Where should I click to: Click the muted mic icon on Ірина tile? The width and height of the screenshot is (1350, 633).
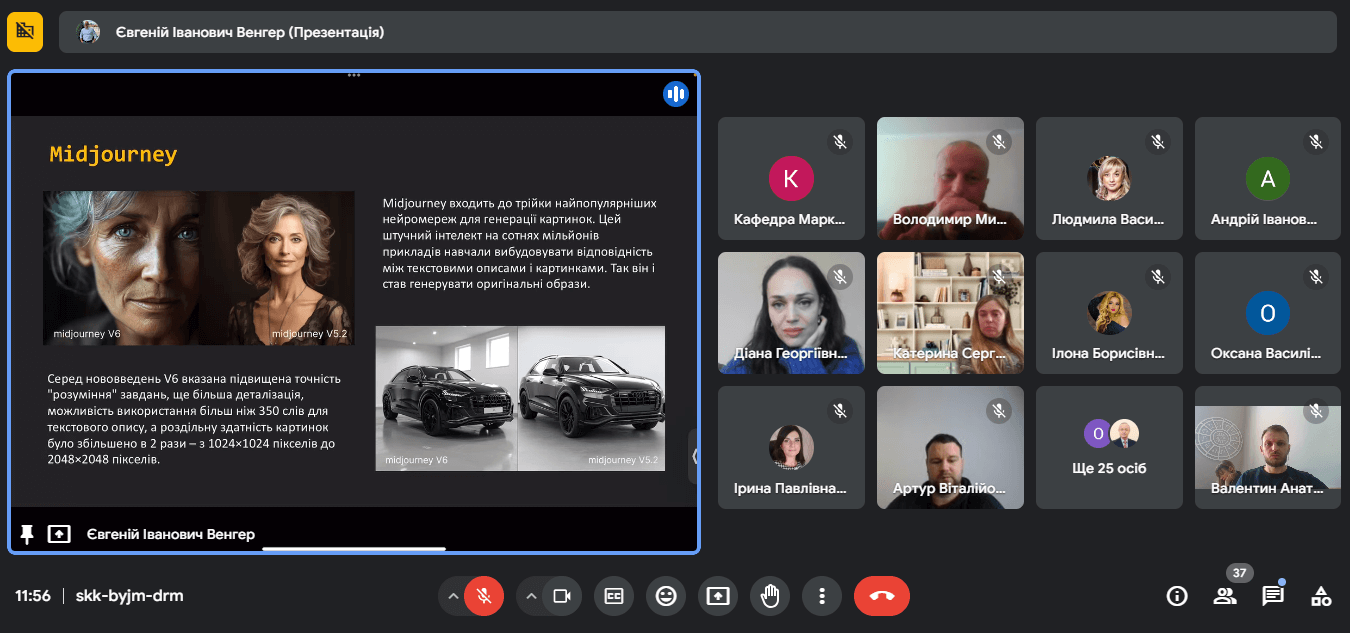tap(840, 411)
